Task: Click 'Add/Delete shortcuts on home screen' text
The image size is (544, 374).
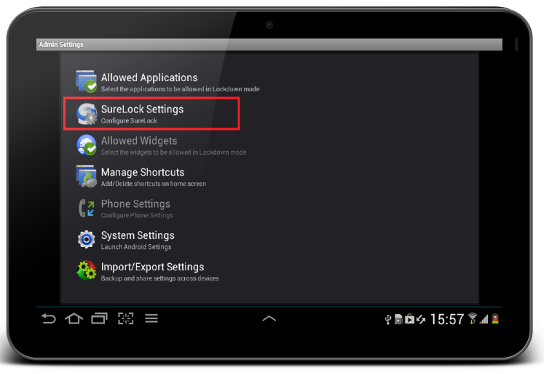Action: coord(153,184)
